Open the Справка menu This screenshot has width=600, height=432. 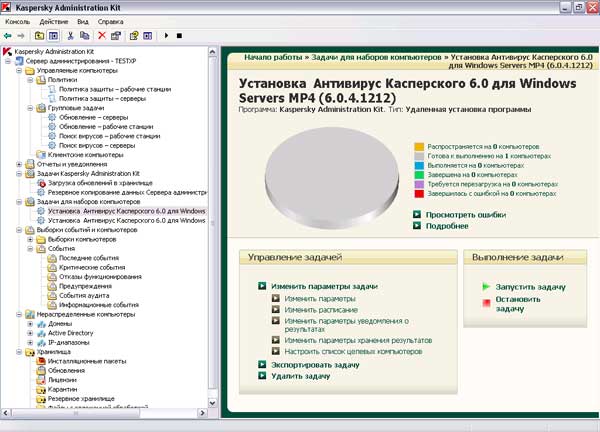point(111,20)
